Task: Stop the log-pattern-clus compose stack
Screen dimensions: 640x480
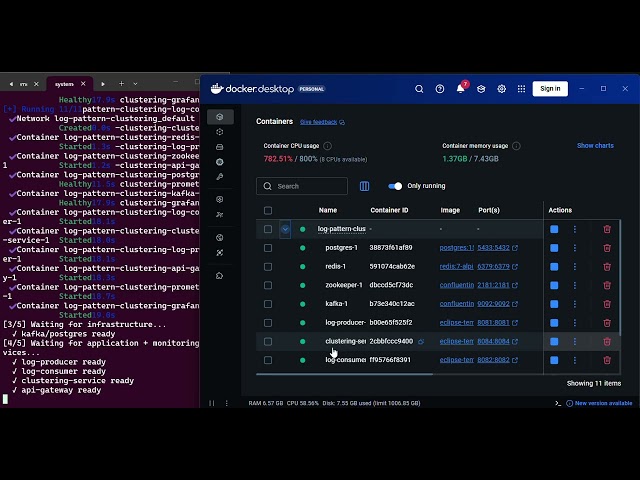Action: click(554, 229)
